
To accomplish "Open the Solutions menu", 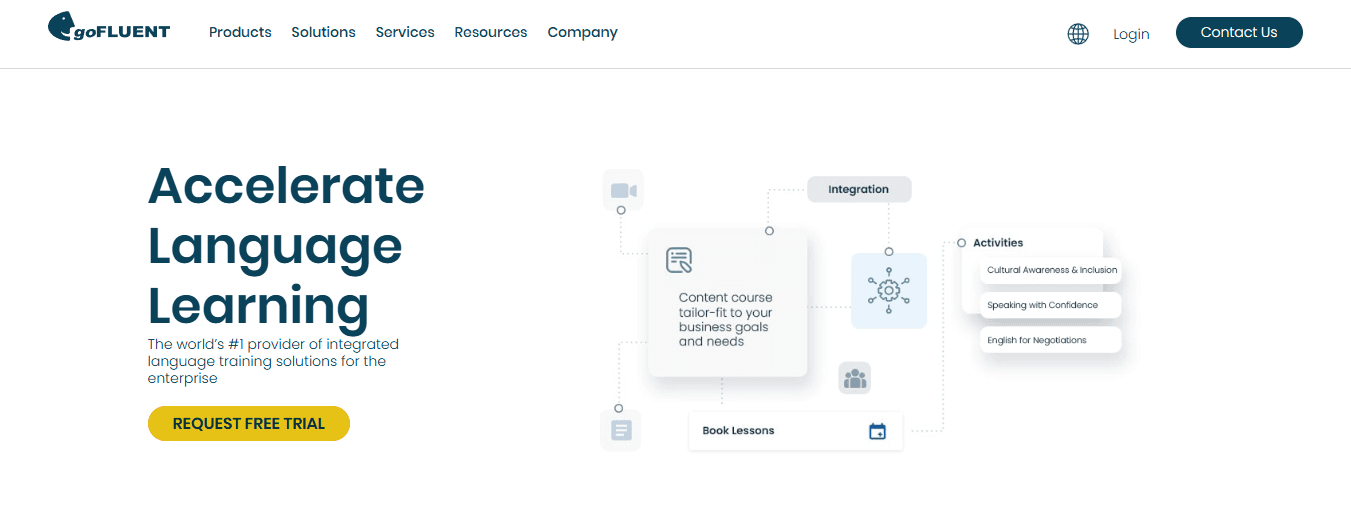I will pos(323,32).
